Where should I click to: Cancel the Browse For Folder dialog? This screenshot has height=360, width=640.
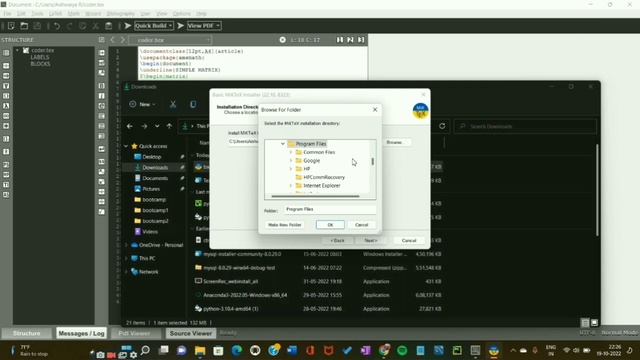(361, 225)
